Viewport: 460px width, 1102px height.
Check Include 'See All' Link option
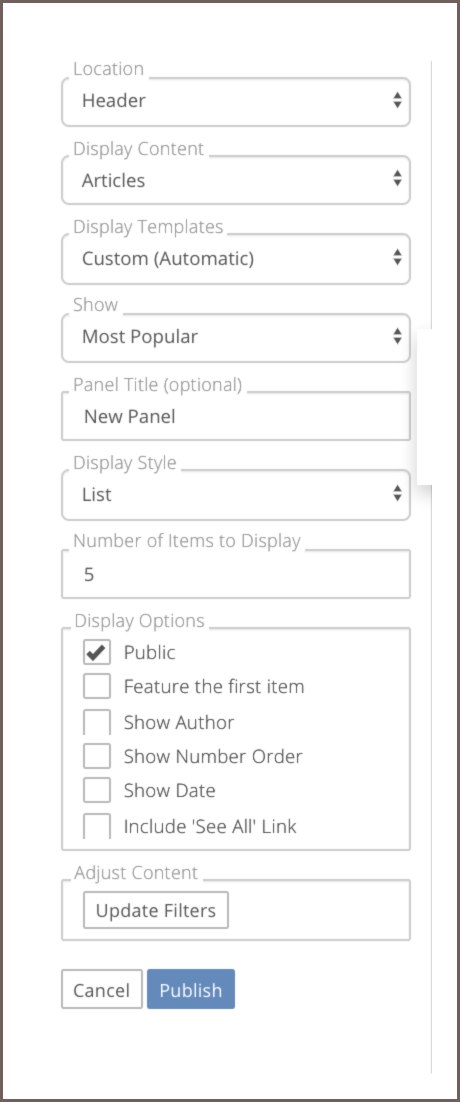coord(97,825)
